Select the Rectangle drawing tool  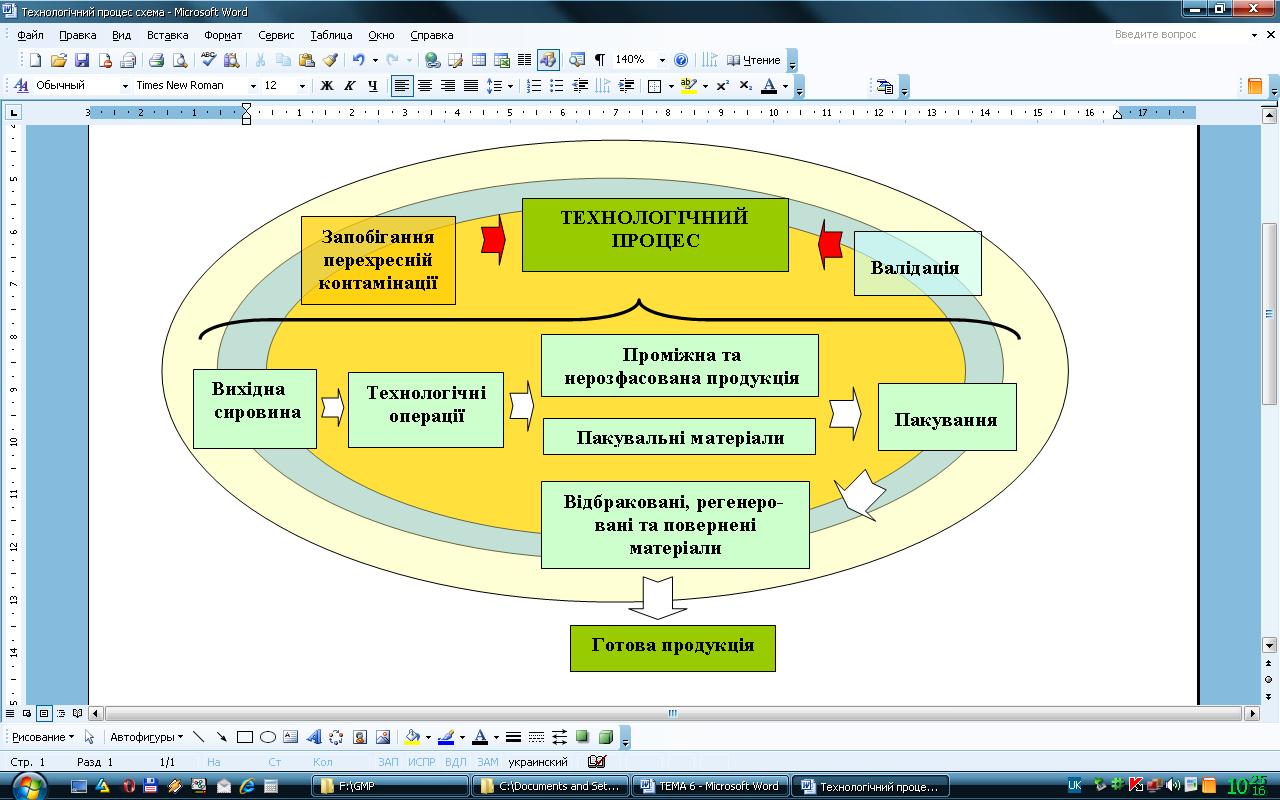tap(244, 737)
